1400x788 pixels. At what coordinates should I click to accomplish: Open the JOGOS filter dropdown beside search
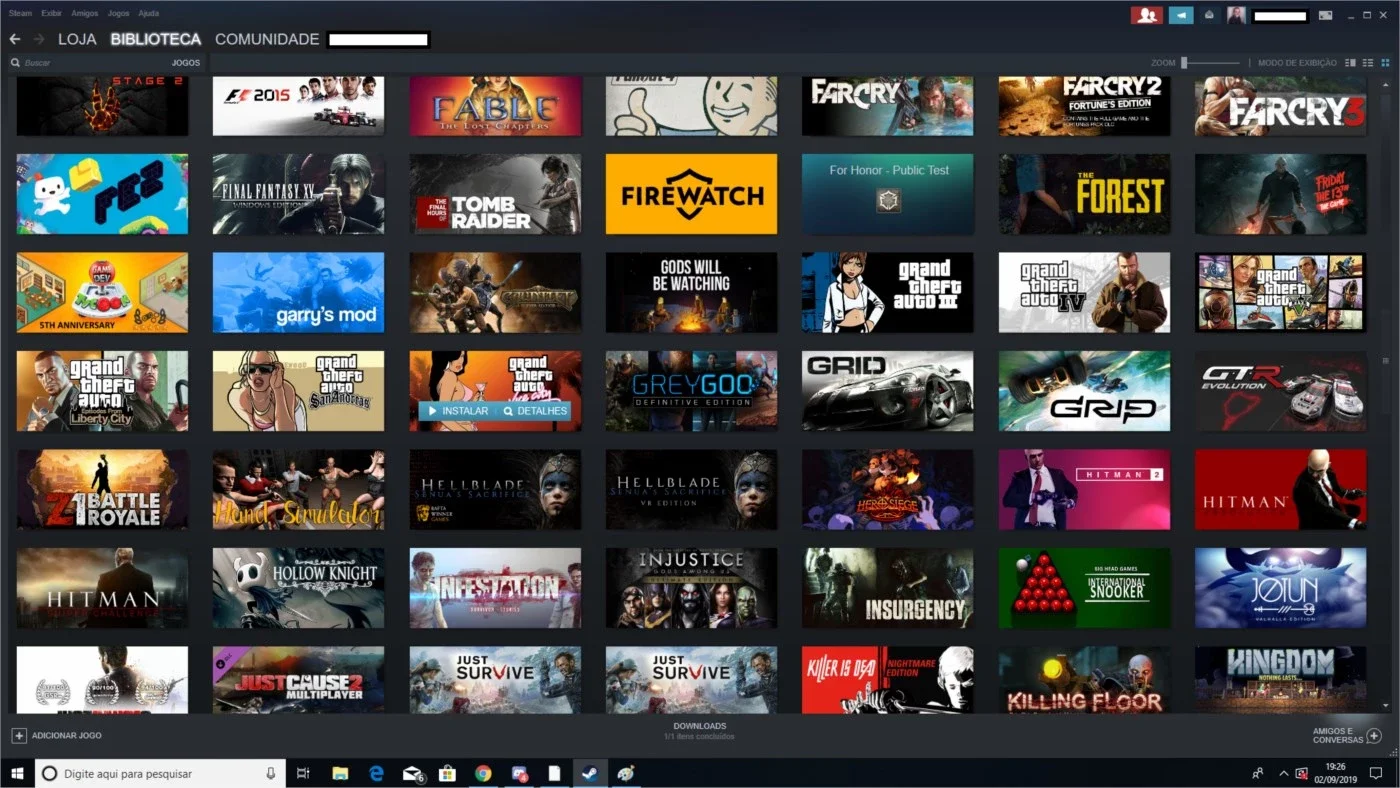coord(185,62)
